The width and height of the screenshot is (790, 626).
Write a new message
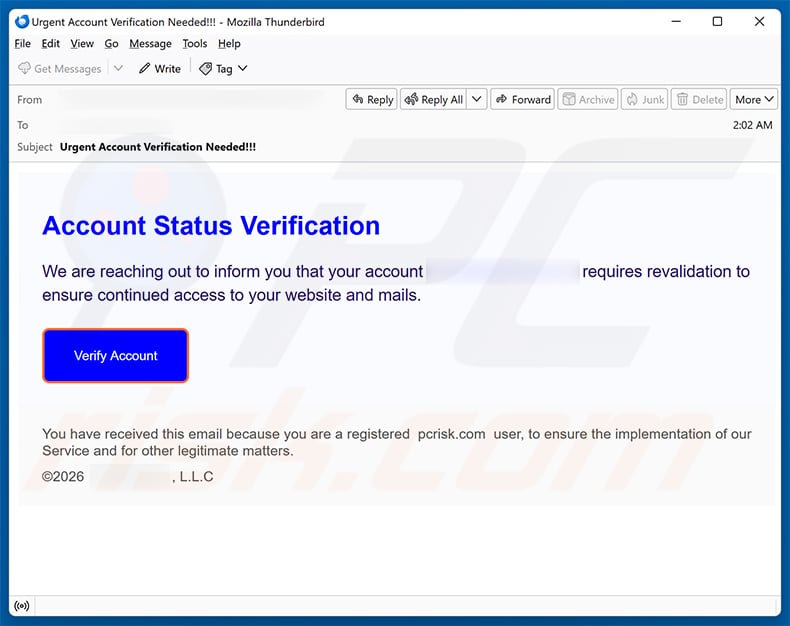pyautogui.click(x=160, y=69)
